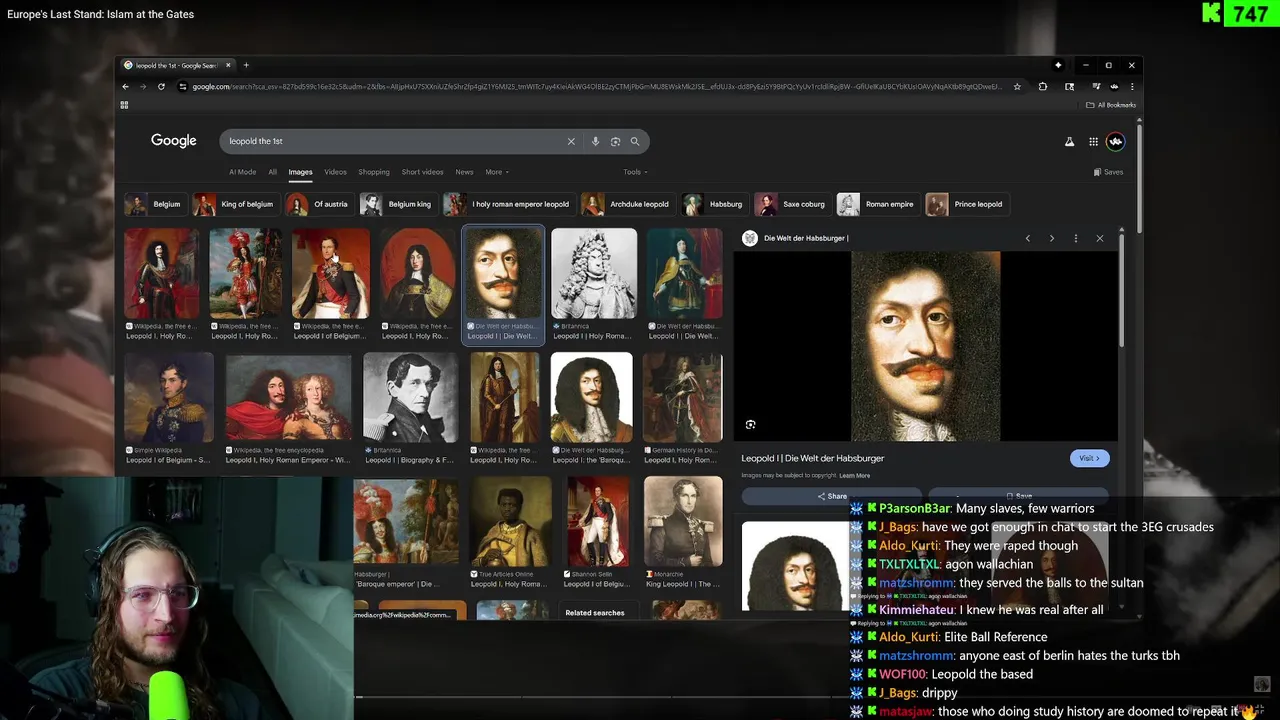Open a new browser tab

click(246, 65)
